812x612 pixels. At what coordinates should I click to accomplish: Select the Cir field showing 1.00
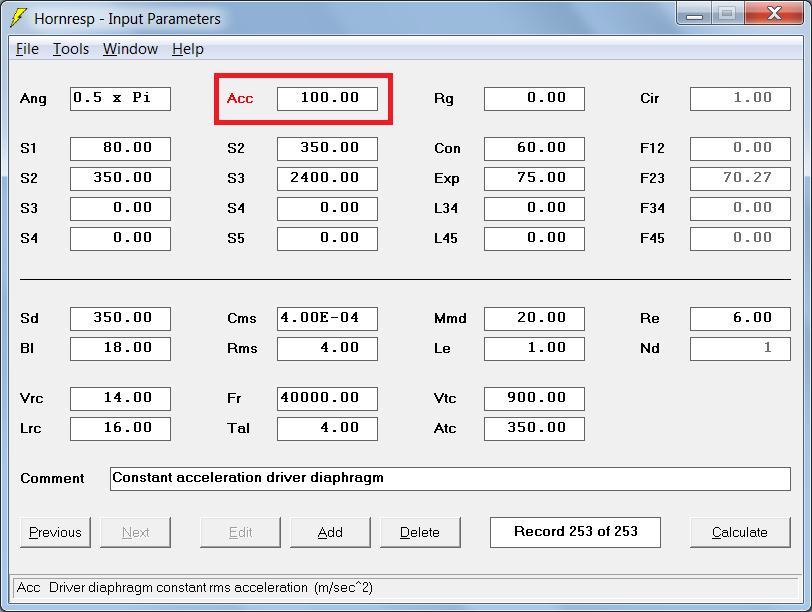tap(741, 99)
